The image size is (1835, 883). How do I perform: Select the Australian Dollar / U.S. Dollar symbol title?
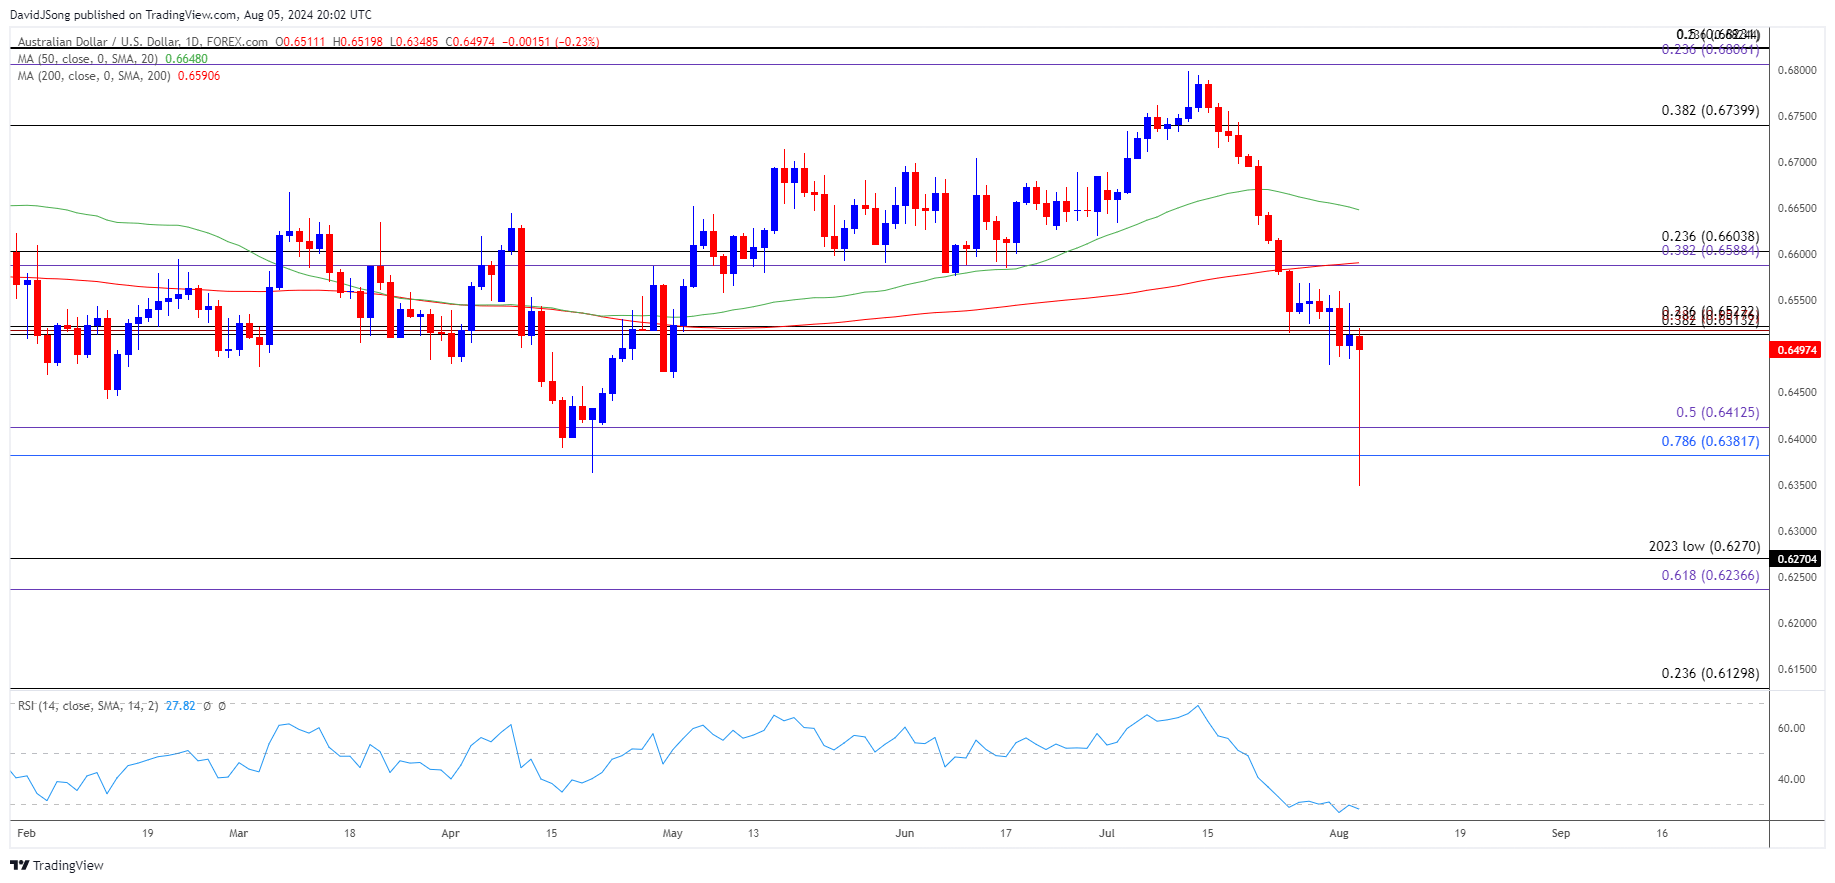point(143,42)
